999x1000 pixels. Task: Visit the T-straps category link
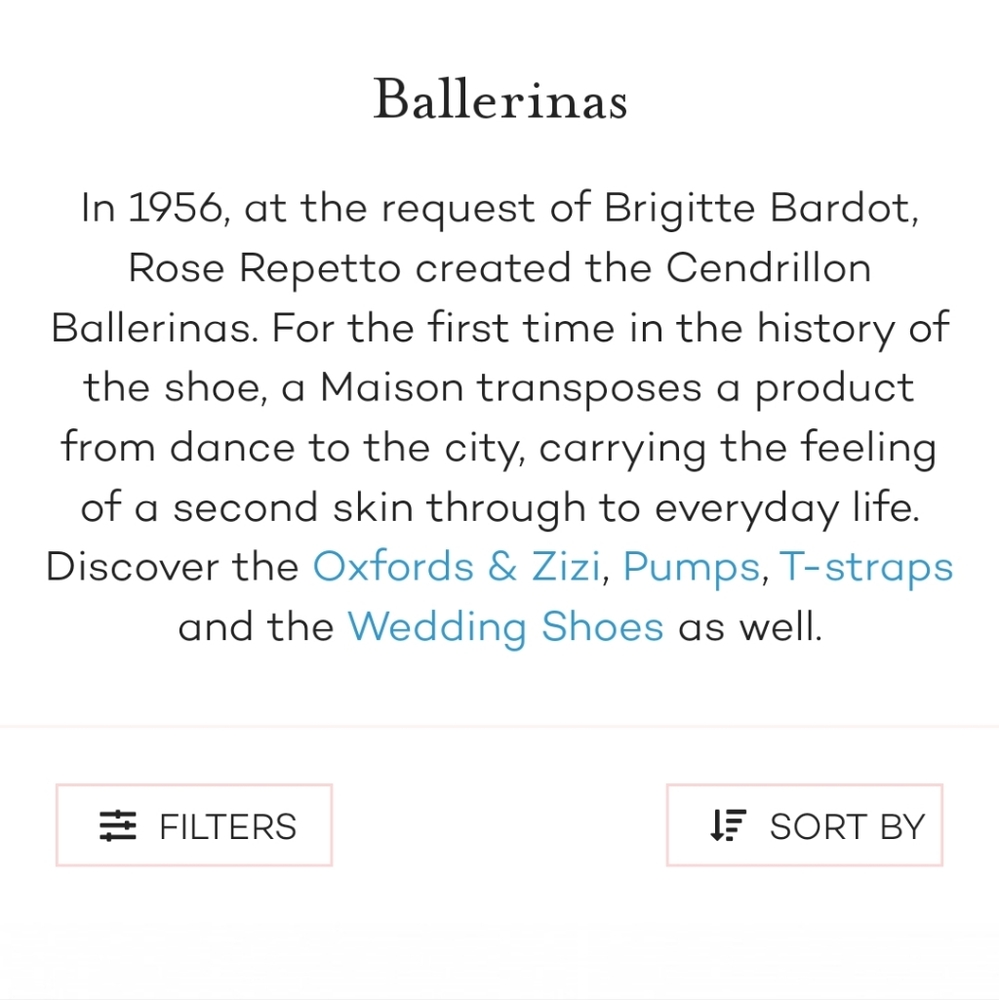click(866, 568)
